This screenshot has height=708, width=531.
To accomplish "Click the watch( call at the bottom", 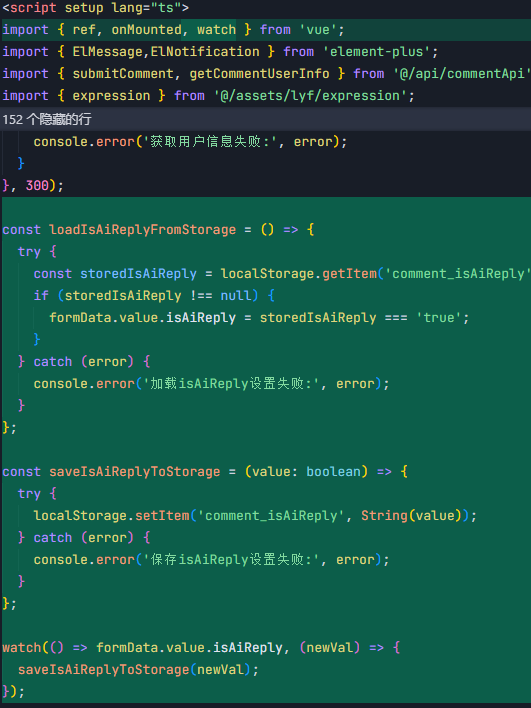I will pyautogui.click(x=22, y=647).
